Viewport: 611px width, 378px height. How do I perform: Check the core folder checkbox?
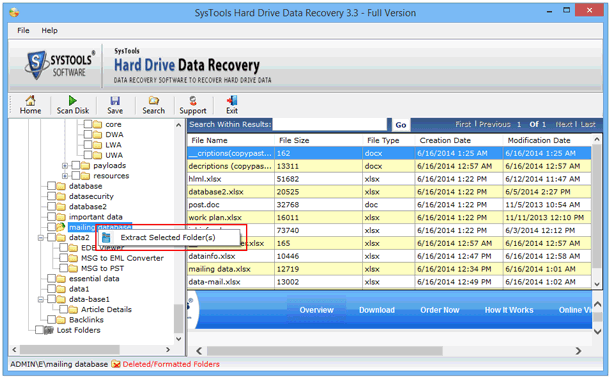88,124
